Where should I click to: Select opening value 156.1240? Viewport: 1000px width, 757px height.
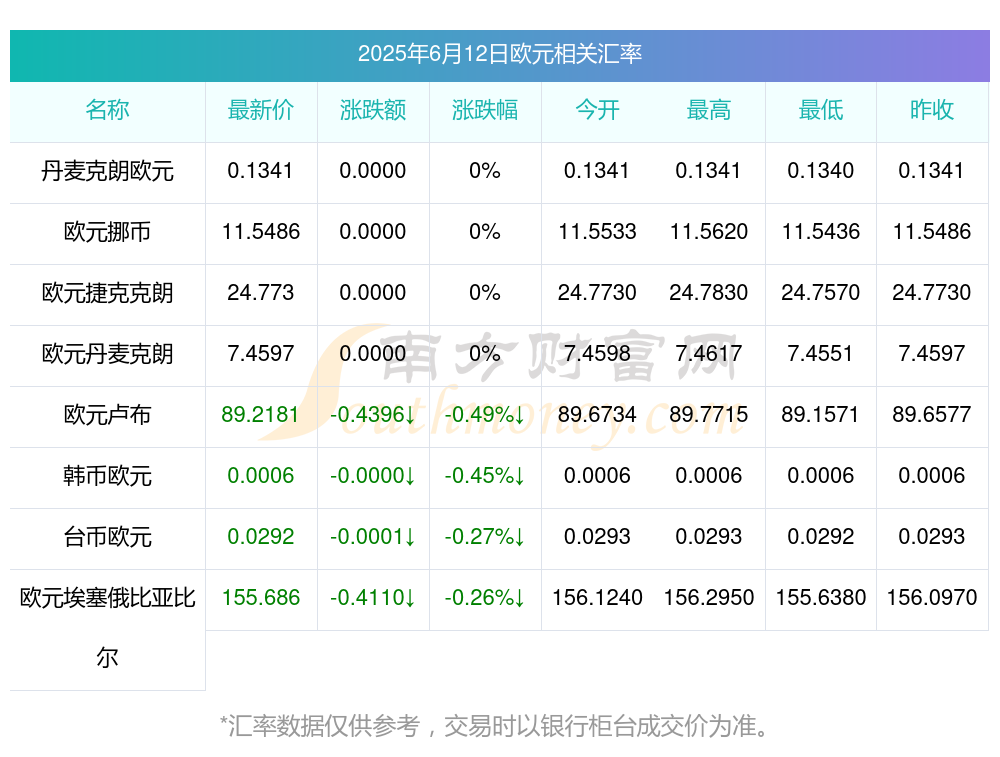[597, 598]
